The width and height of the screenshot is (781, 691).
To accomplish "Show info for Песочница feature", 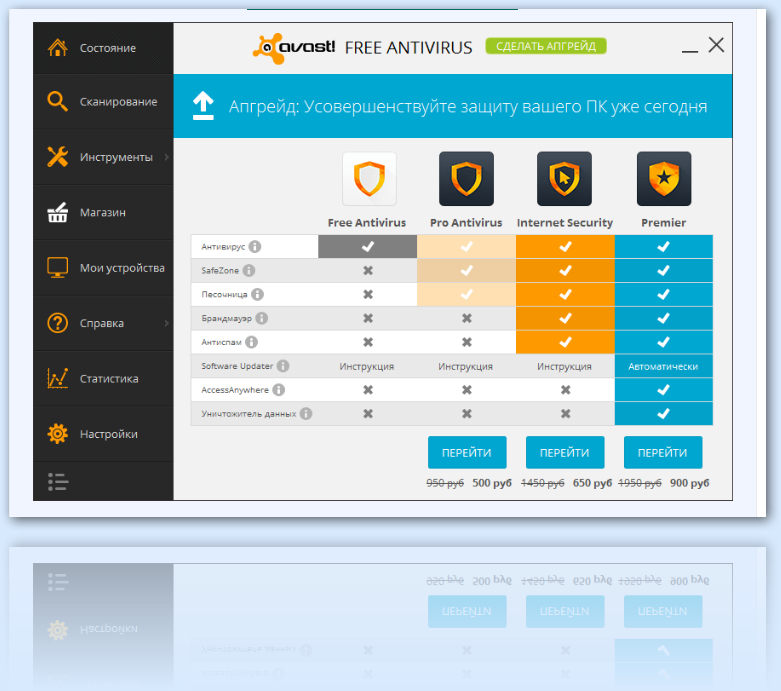I will tap(257, 294).
